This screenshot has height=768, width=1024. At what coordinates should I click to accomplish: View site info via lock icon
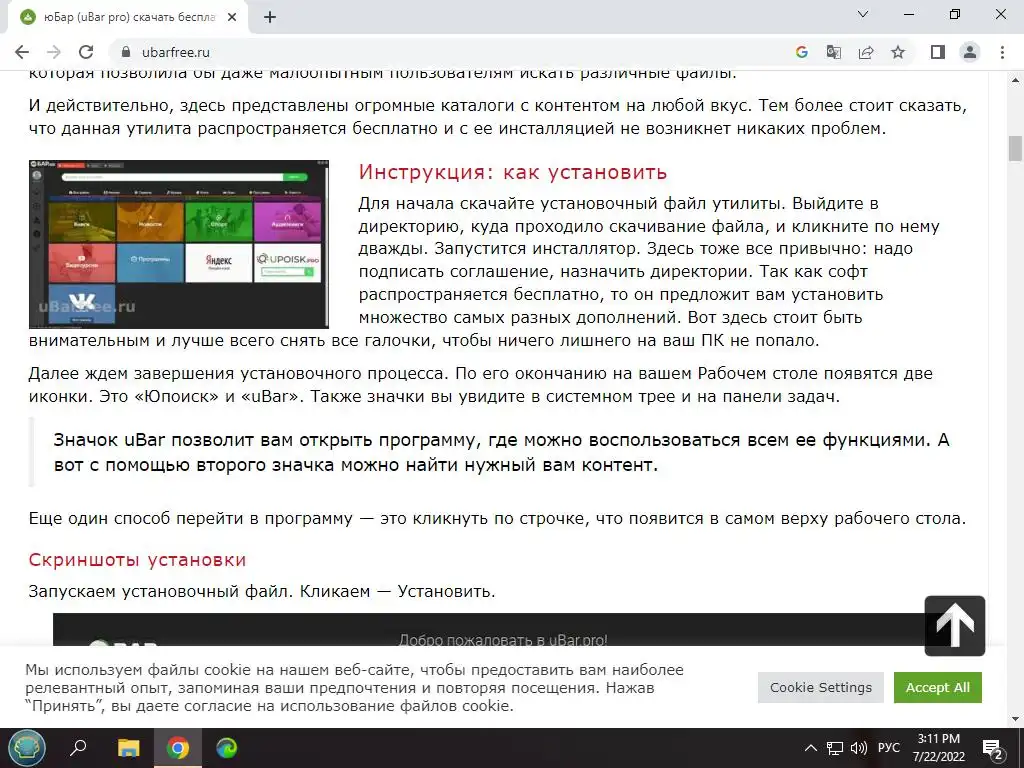pyautogui.click(x=126, y=52)
